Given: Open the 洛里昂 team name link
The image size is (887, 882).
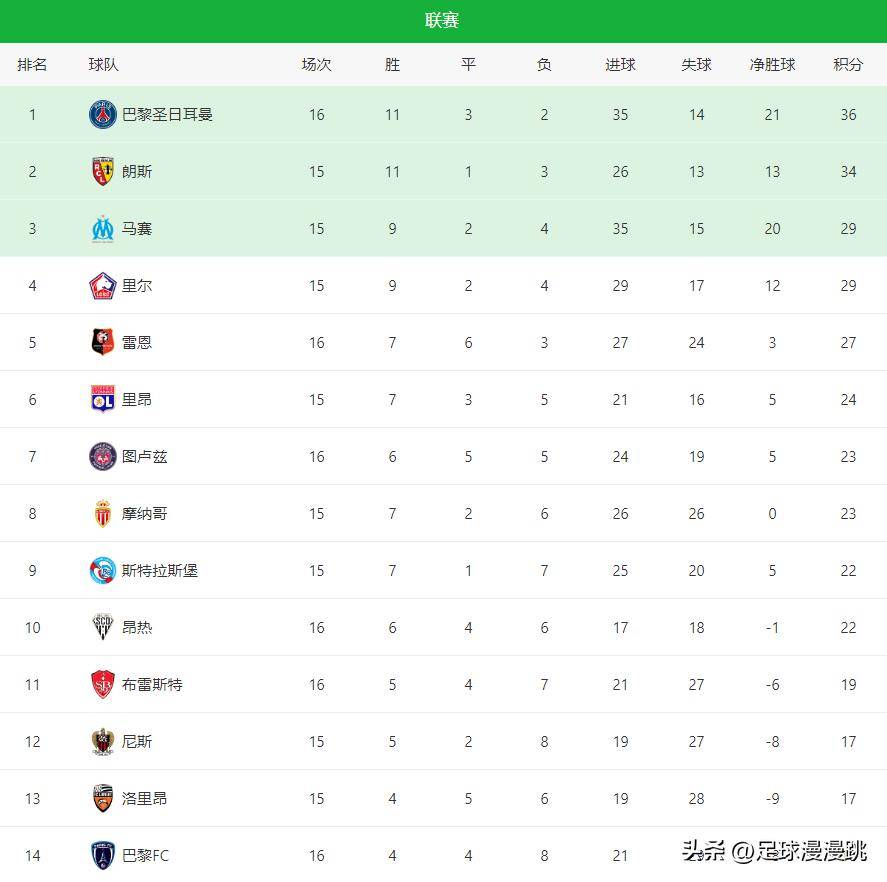Looking at the screenshot, I should point(144,799).
